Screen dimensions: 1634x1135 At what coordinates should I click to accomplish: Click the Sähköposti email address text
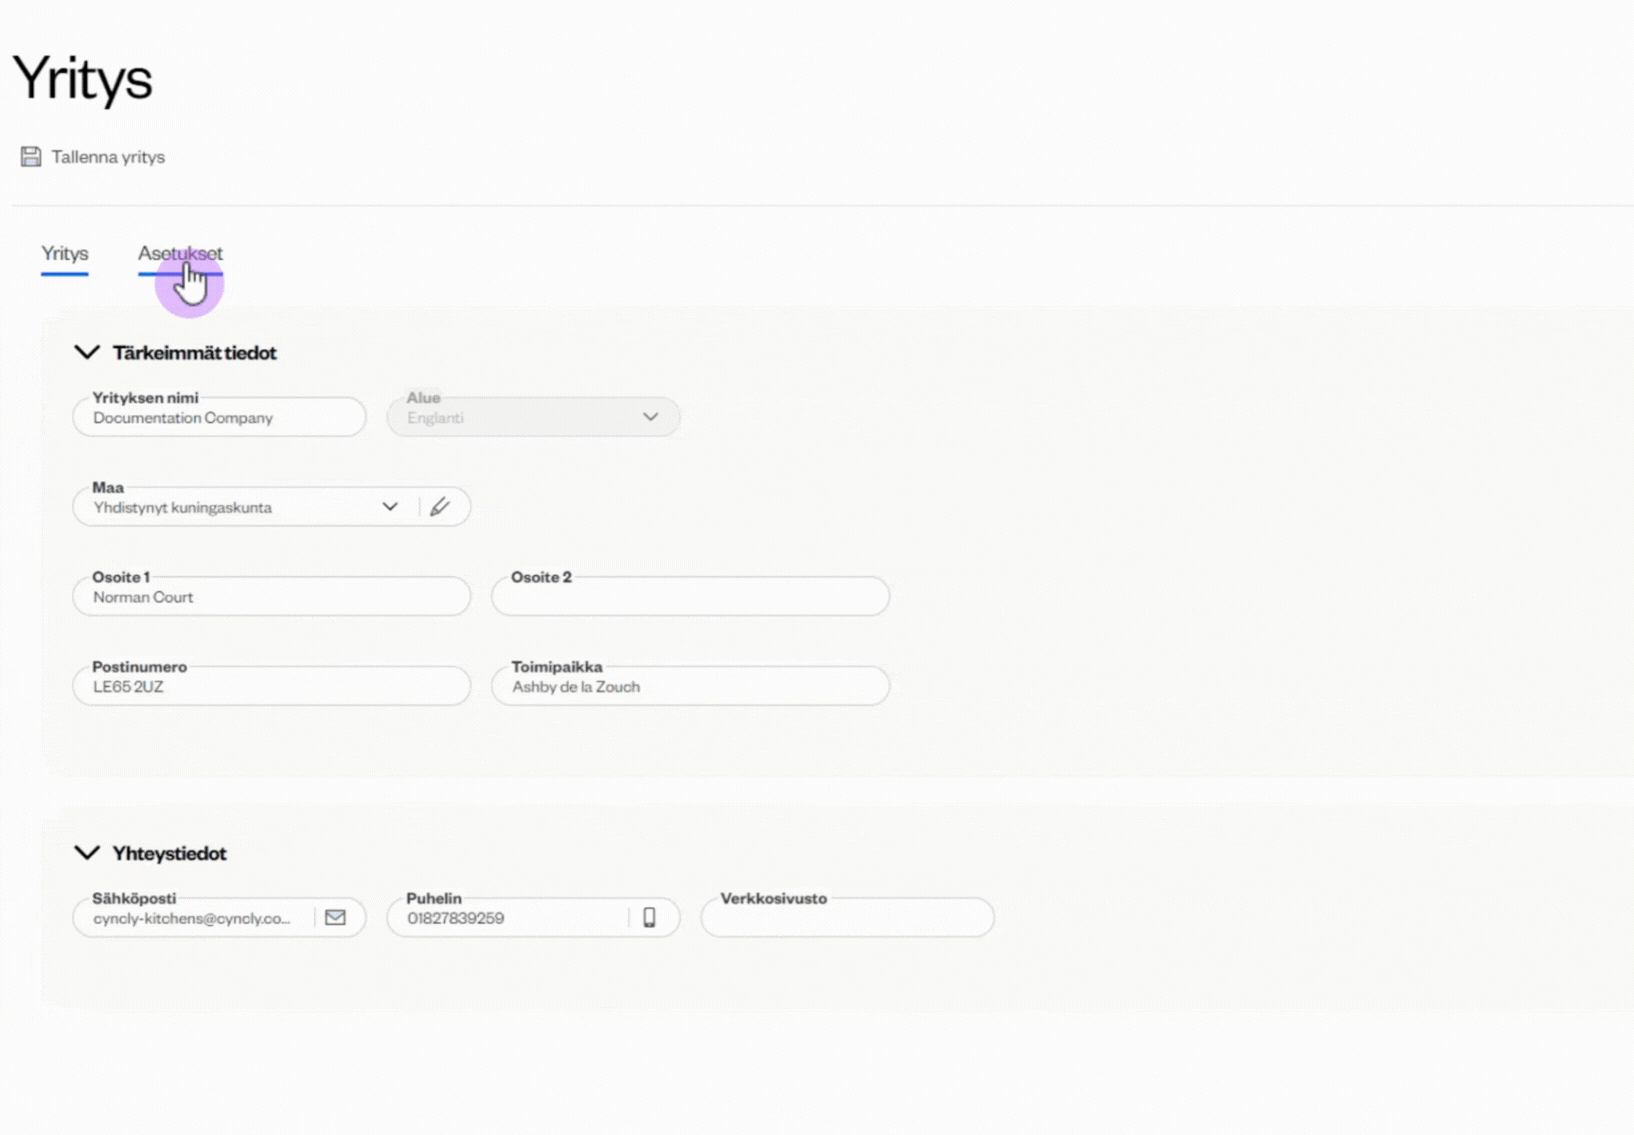tap(192, 918)
